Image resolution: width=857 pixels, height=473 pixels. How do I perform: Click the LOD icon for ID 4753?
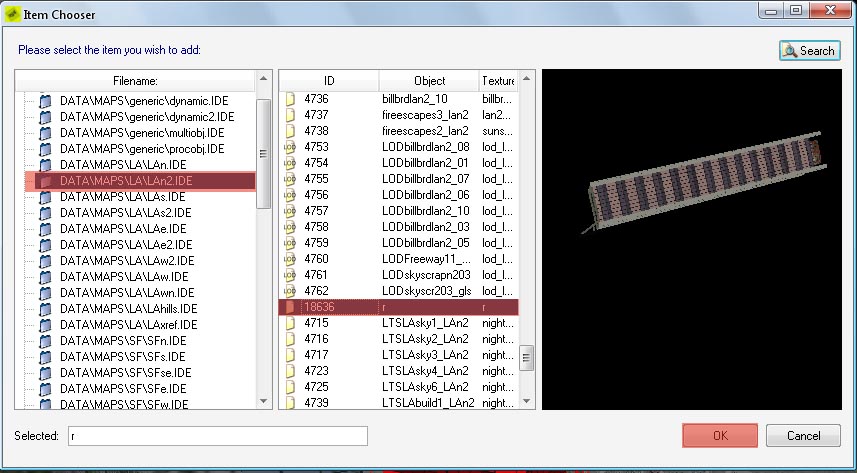(x=290, y=147)
